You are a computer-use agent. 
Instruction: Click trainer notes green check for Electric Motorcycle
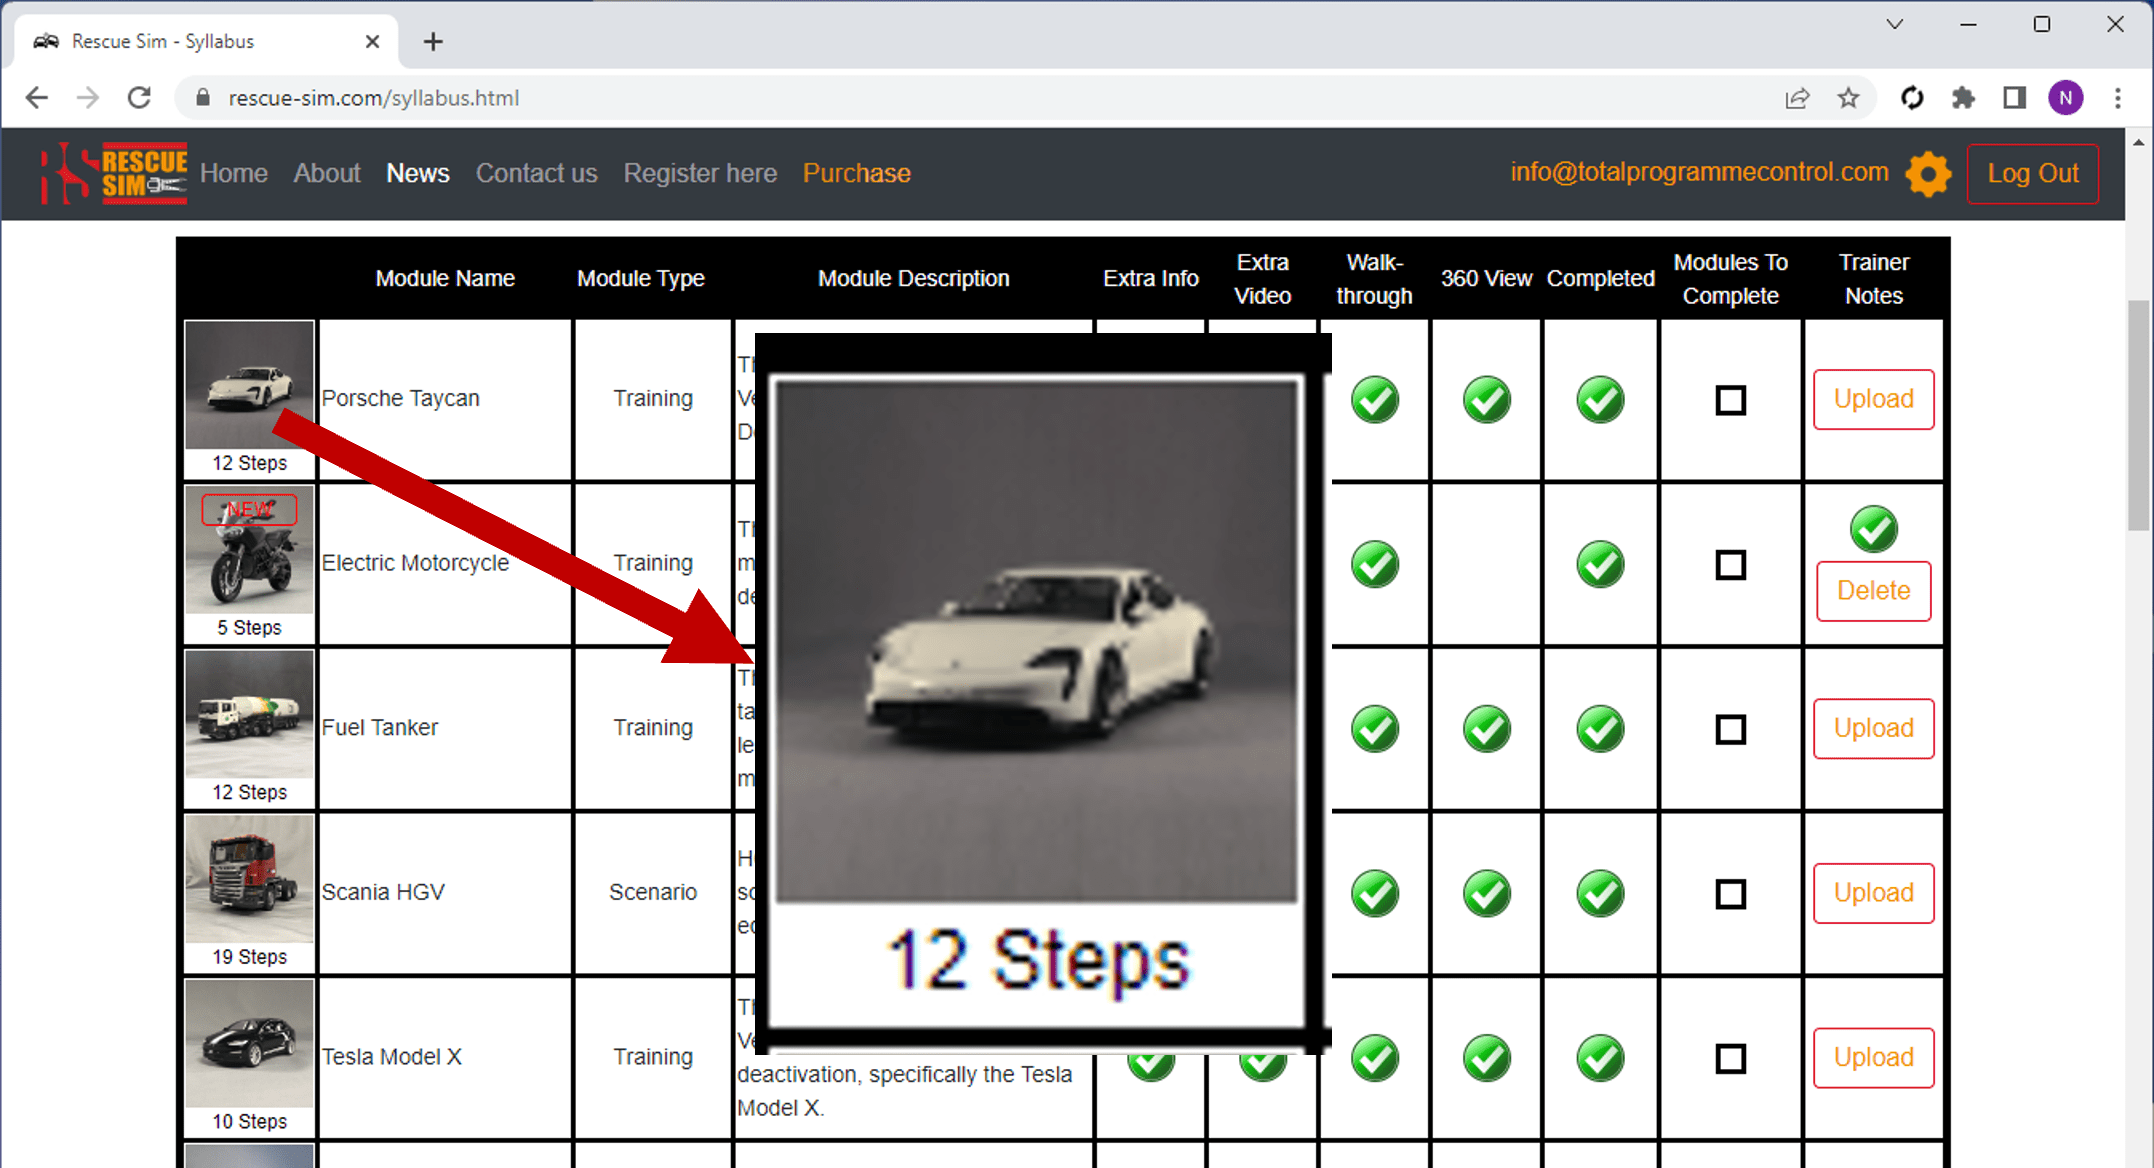click(x=1873, y=529)
